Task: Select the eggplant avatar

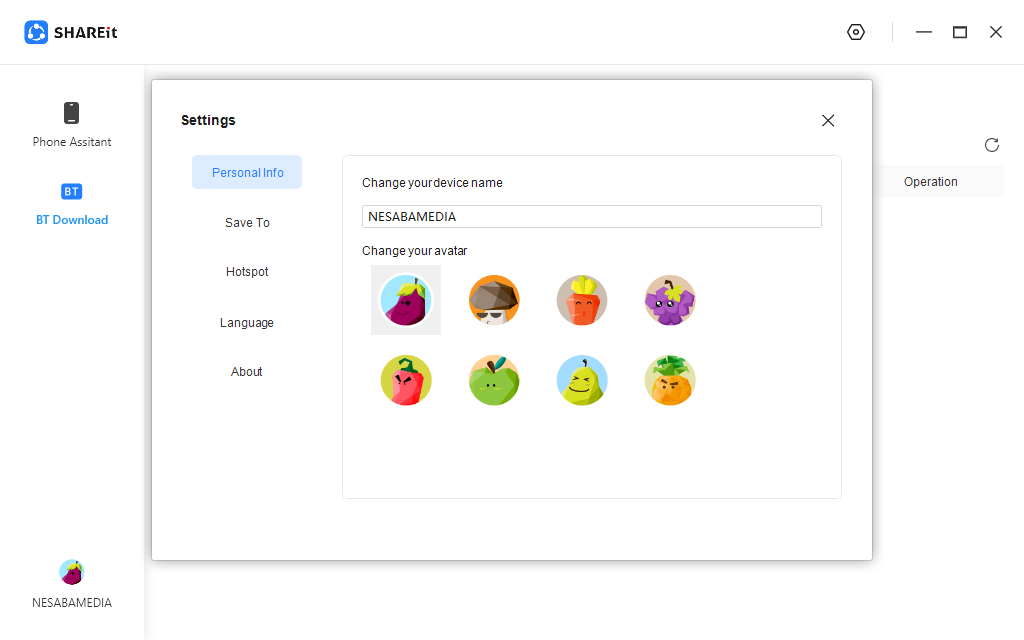Action: [x=406, y=300]
